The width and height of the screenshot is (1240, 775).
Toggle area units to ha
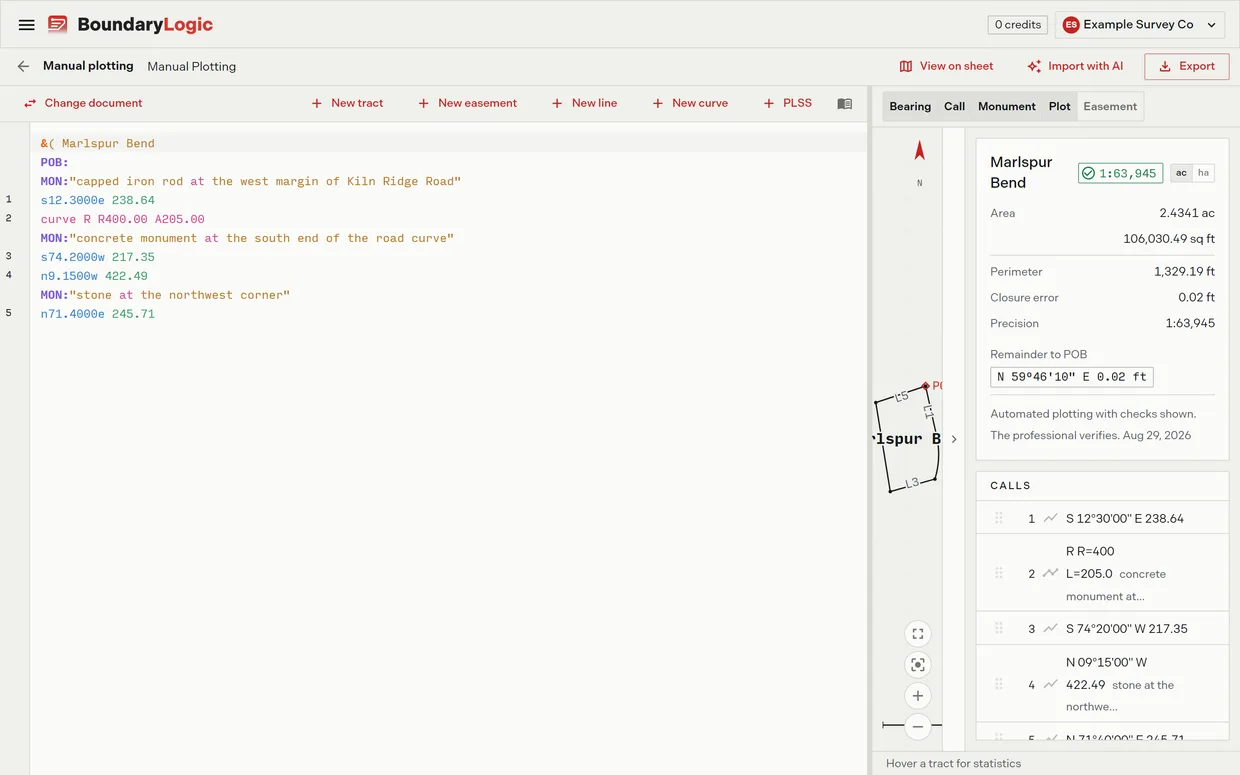1203,173
